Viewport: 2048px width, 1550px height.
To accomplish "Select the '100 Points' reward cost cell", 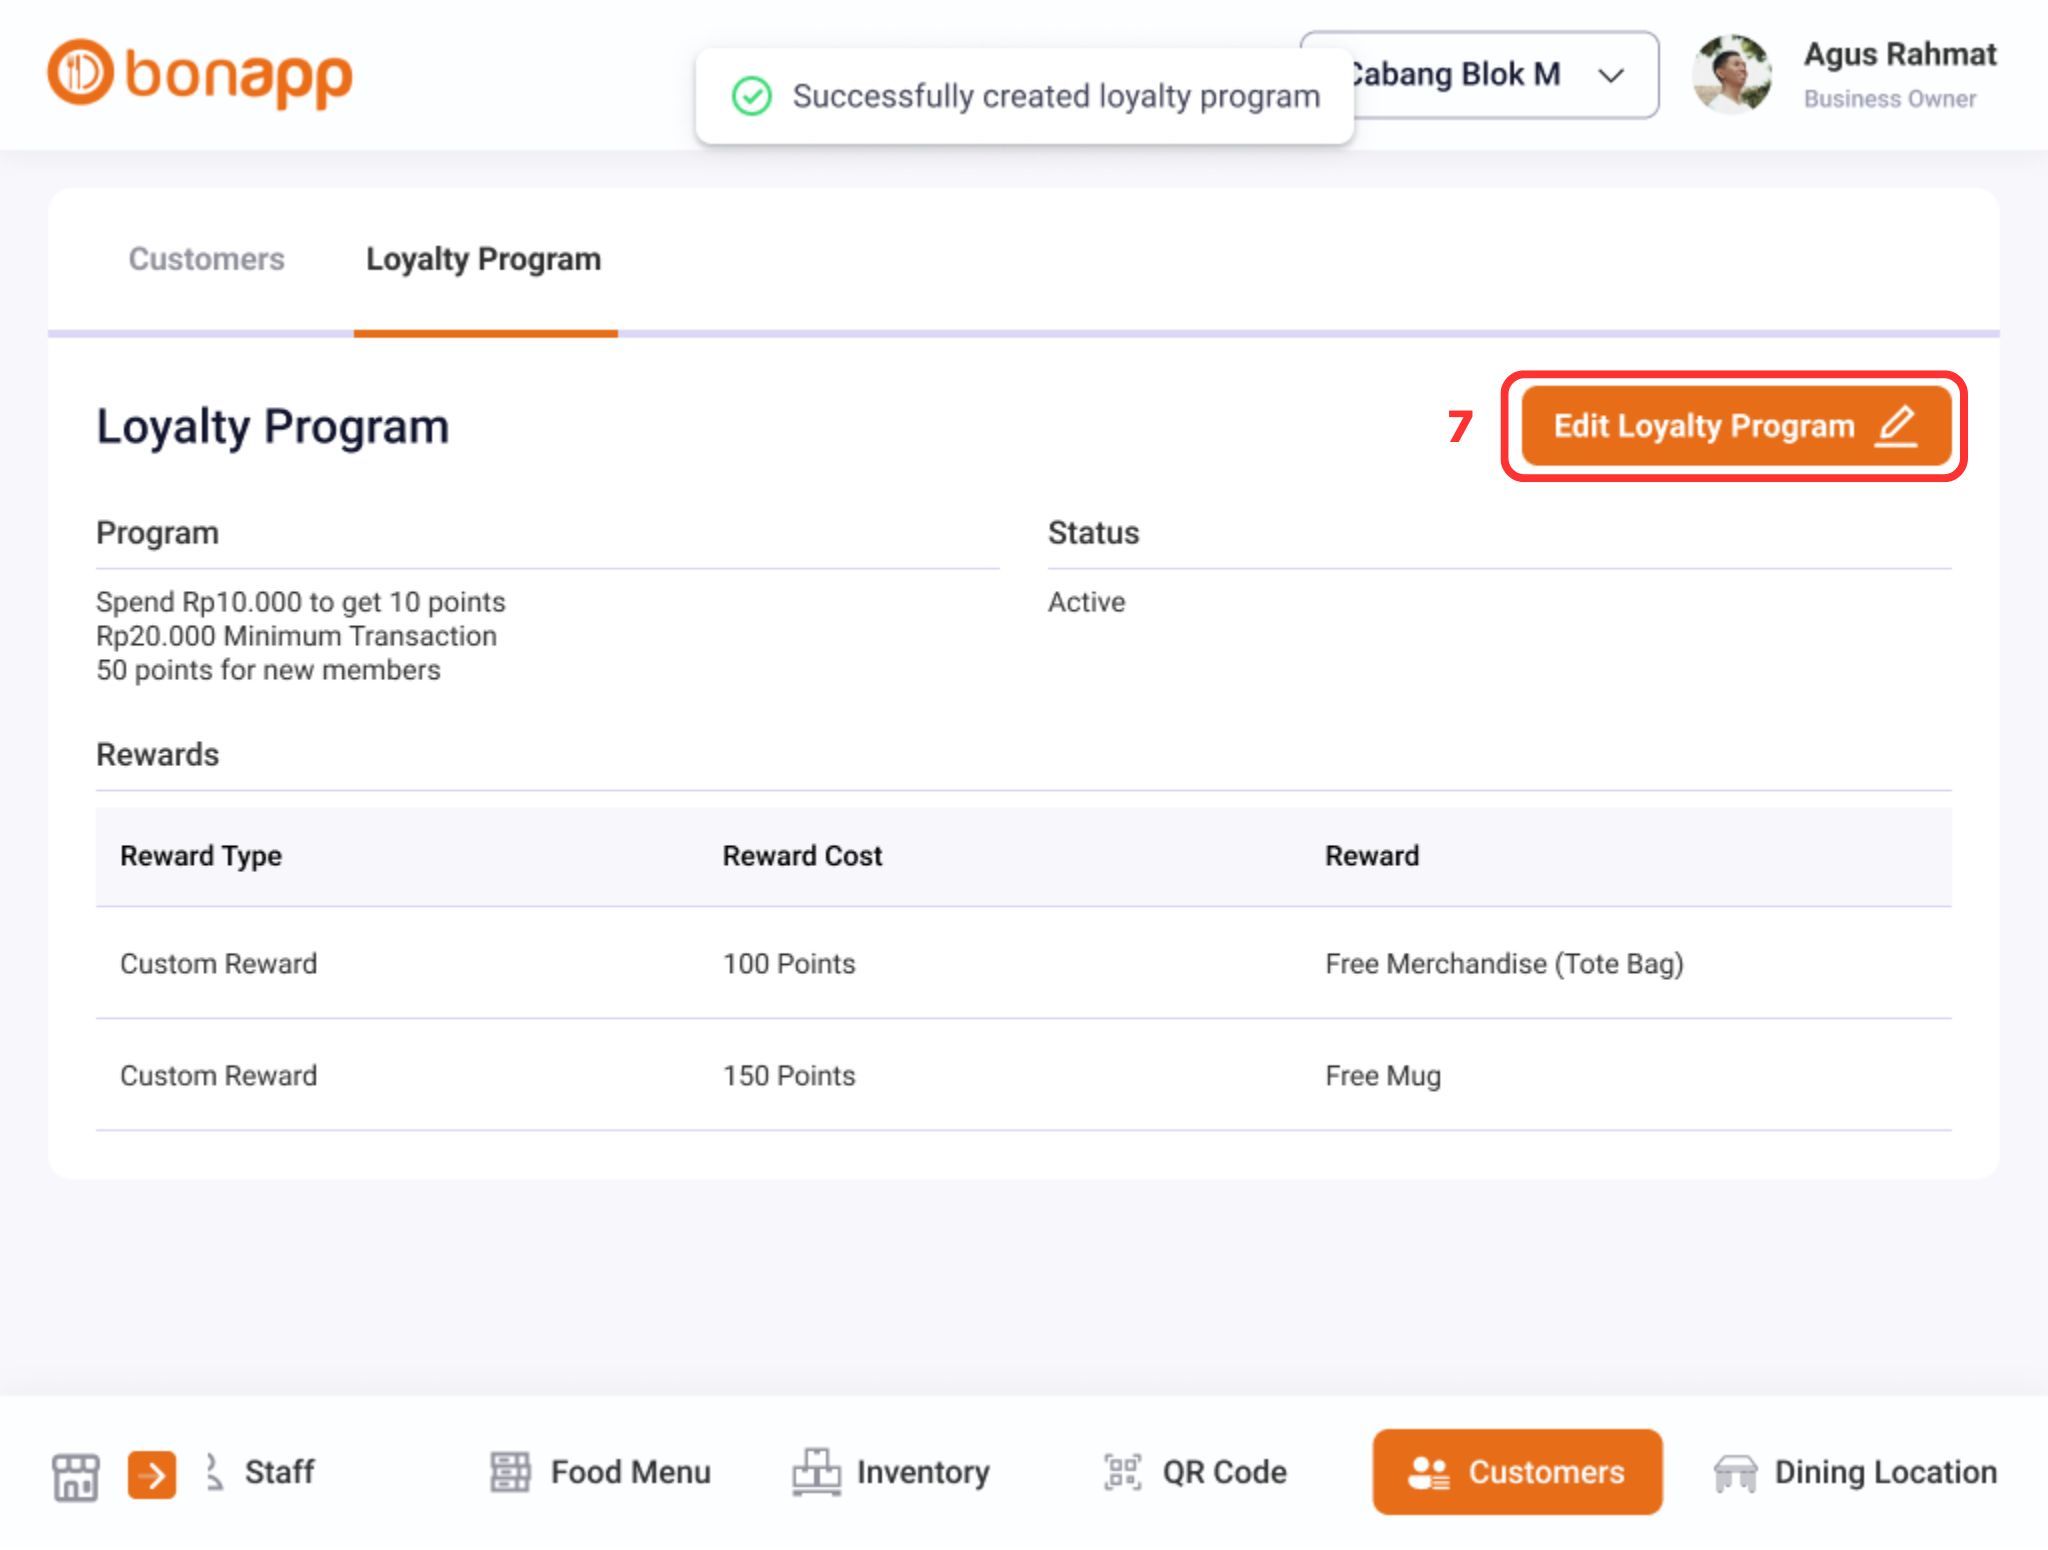I will pos(789,964).
